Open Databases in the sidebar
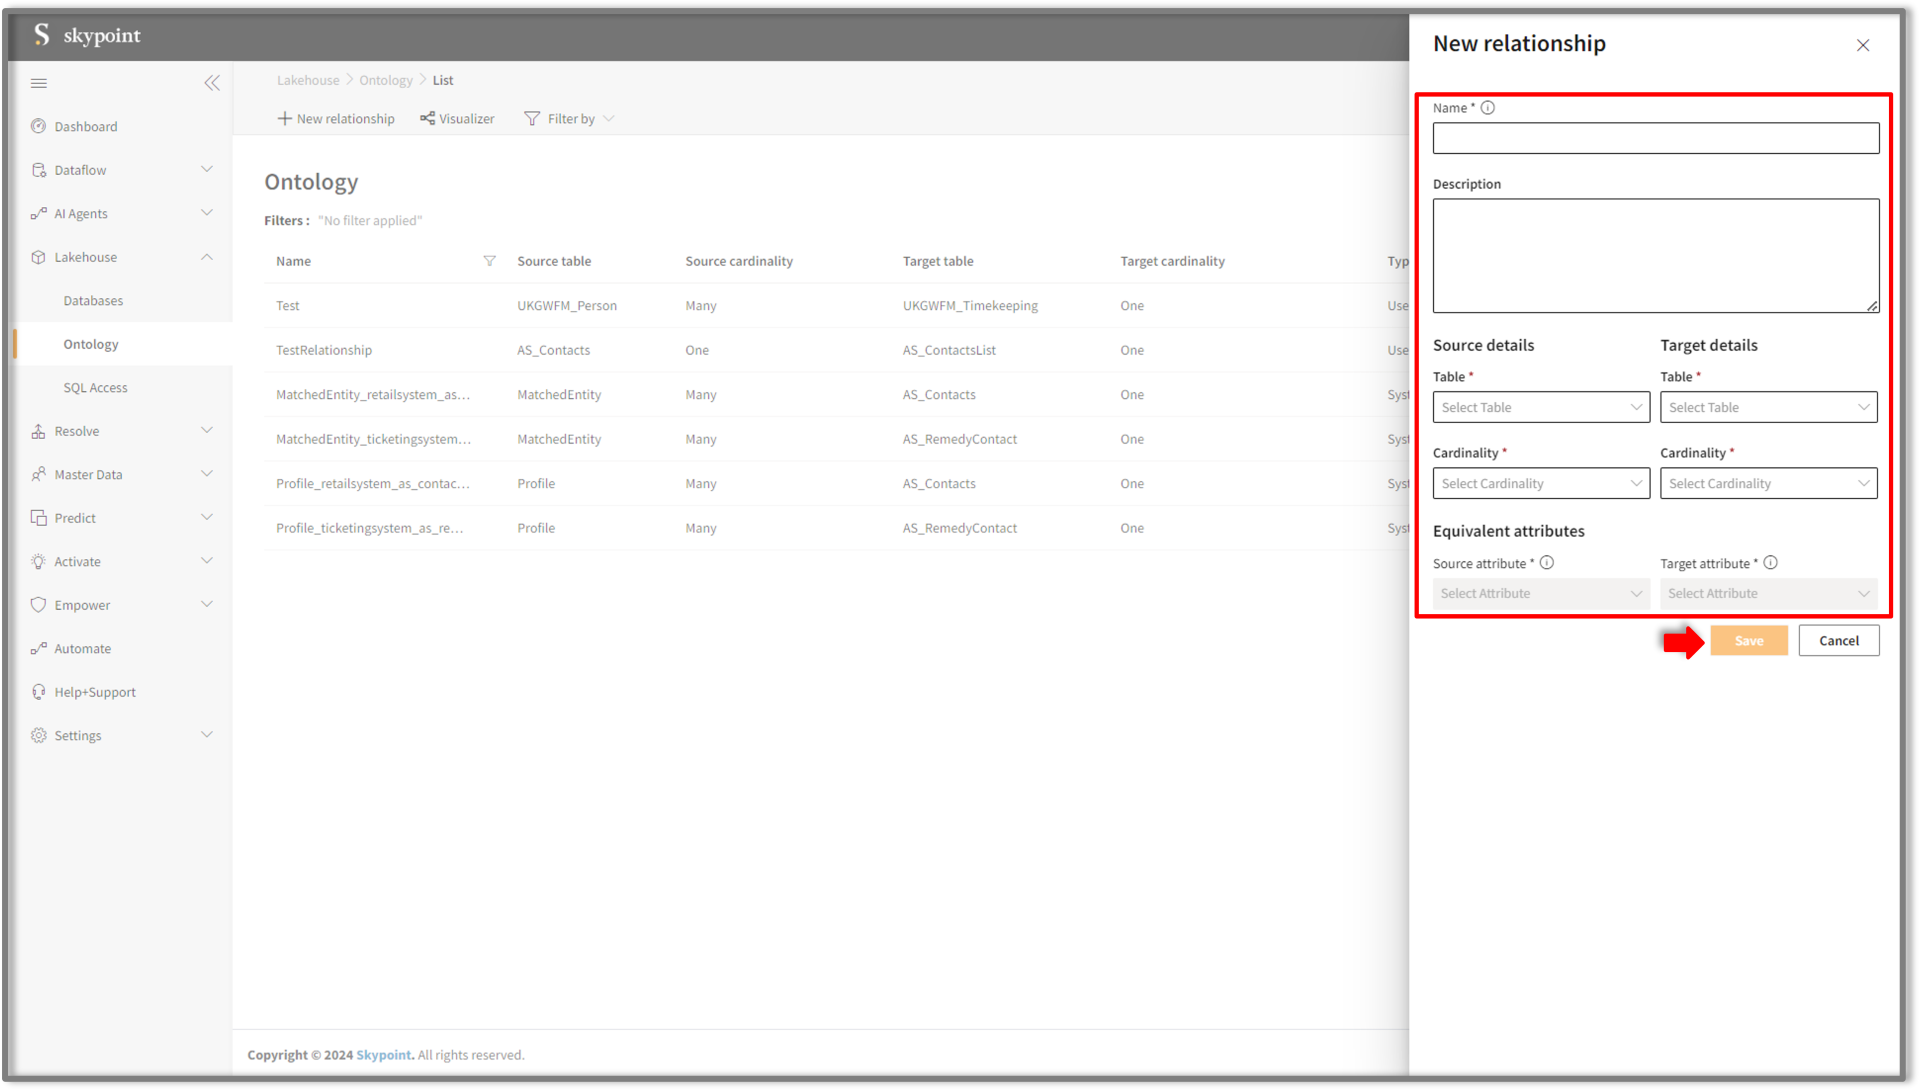Screen dimensions: 1920x1090 (93, 301)
